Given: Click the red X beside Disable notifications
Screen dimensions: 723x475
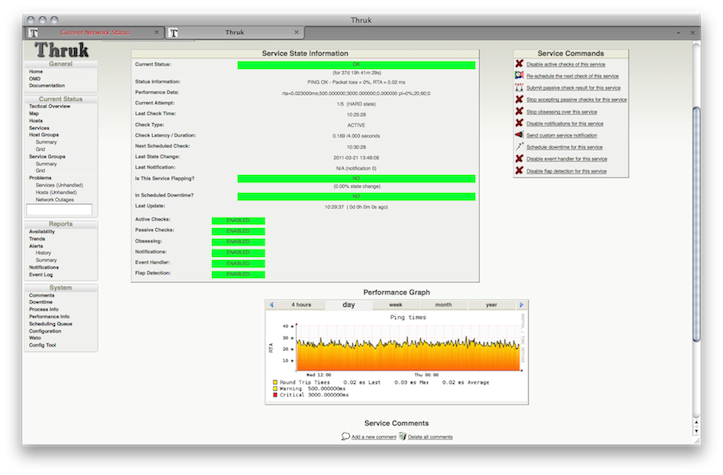Looking at the screenshot, I should click(x=519, y=123).
